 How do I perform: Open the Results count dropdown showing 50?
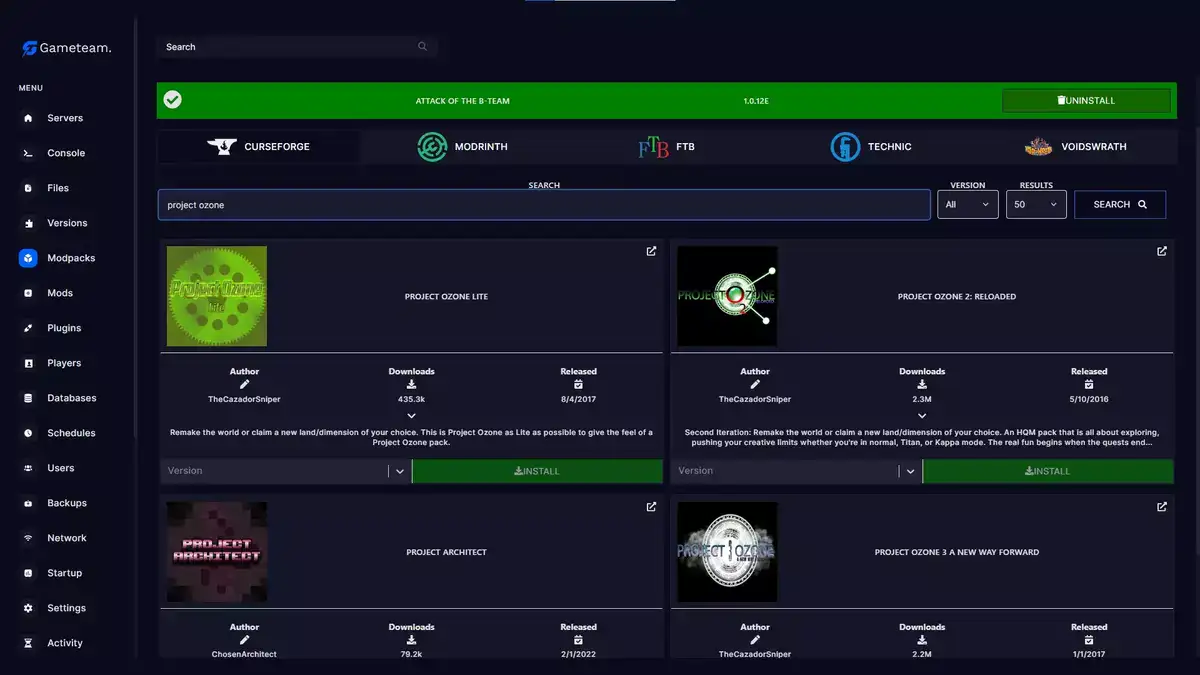click(1036, 205)
